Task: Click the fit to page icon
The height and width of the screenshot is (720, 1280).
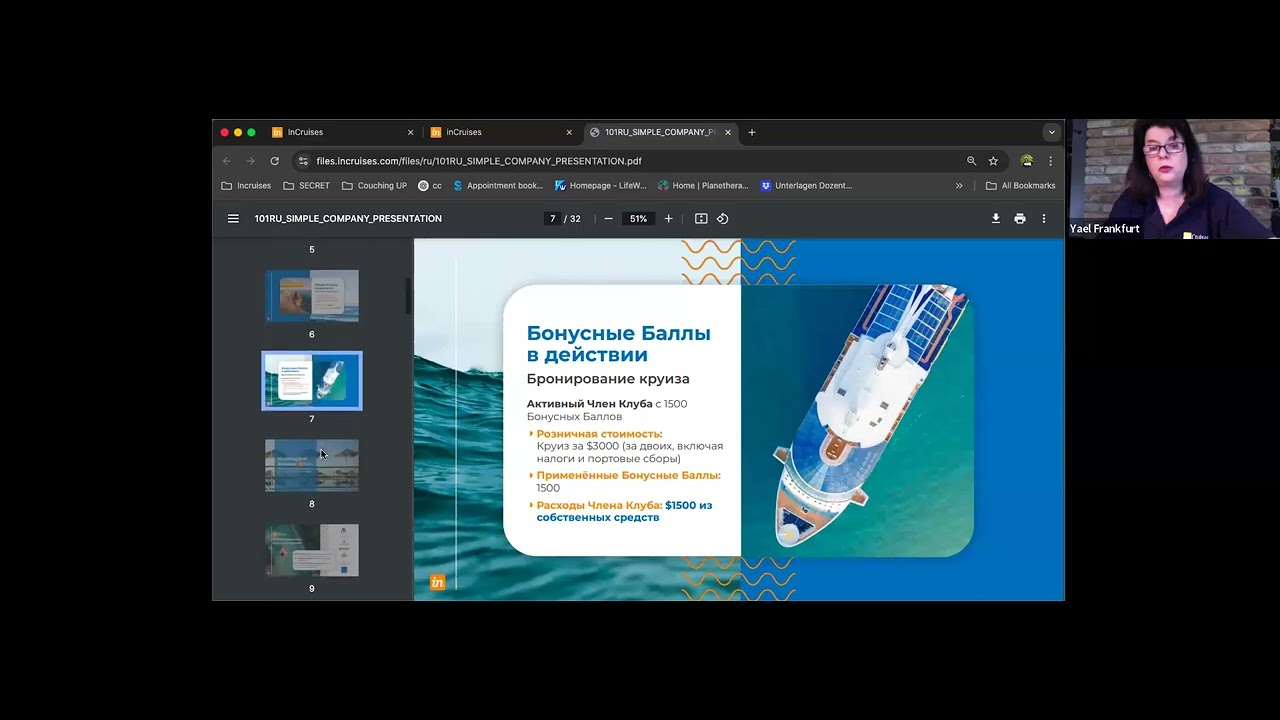Action: (701, 219)
